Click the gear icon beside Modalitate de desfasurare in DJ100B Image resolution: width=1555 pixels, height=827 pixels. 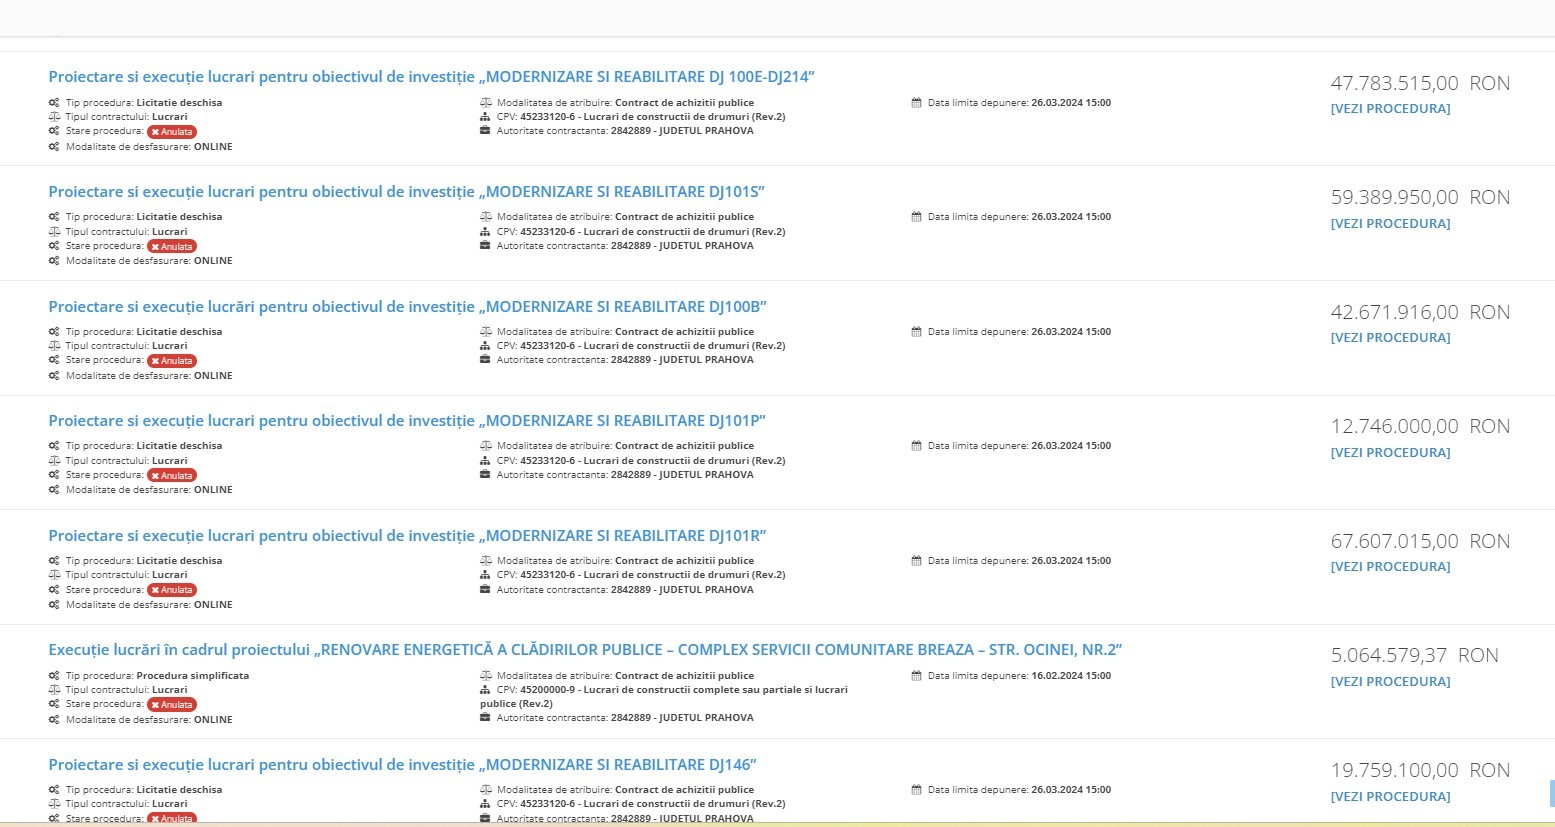coord(54,376)
